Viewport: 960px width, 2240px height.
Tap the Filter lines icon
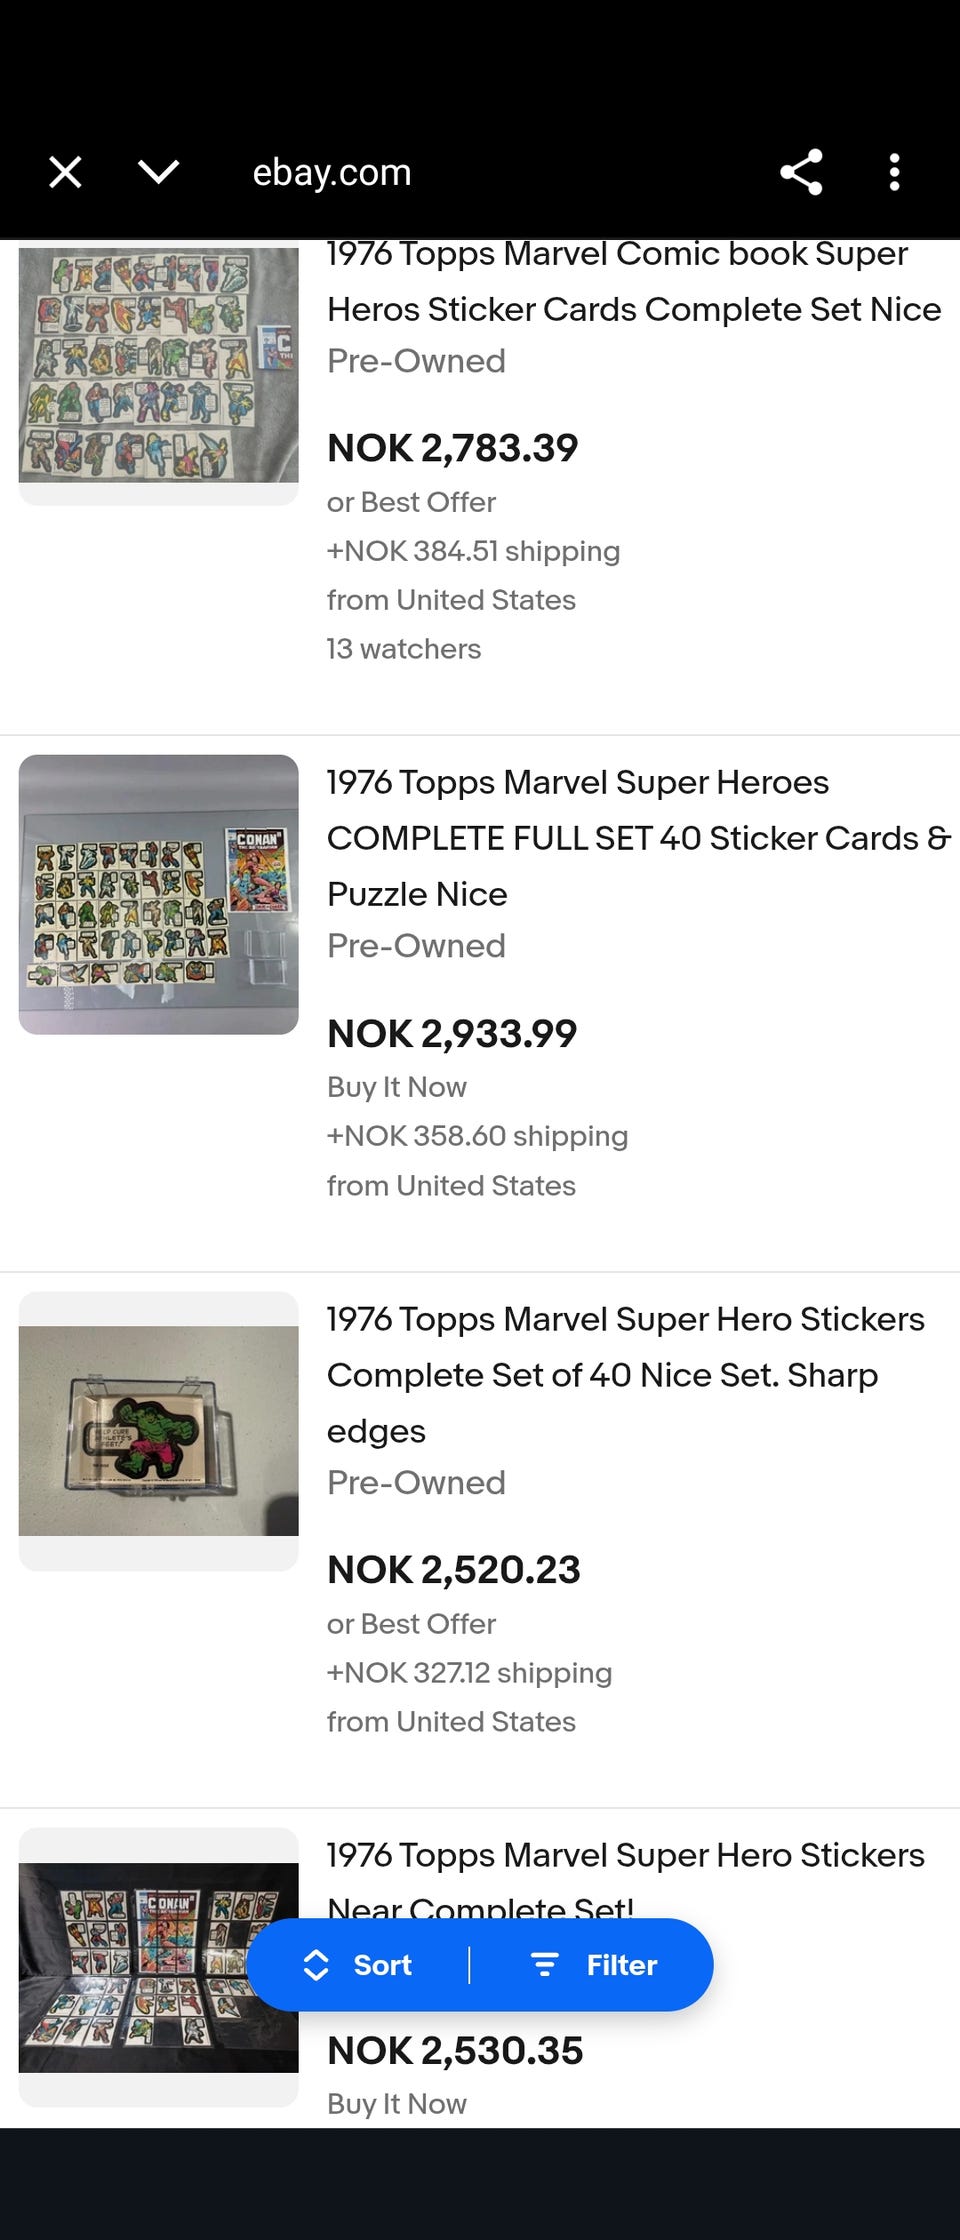click(x=544, y=1965)
